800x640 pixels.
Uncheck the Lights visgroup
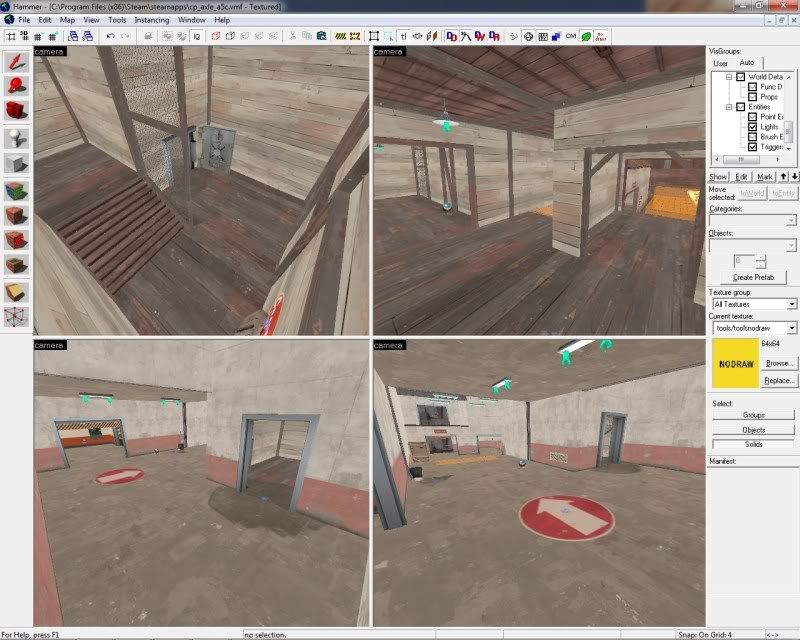tap(752, 127)
